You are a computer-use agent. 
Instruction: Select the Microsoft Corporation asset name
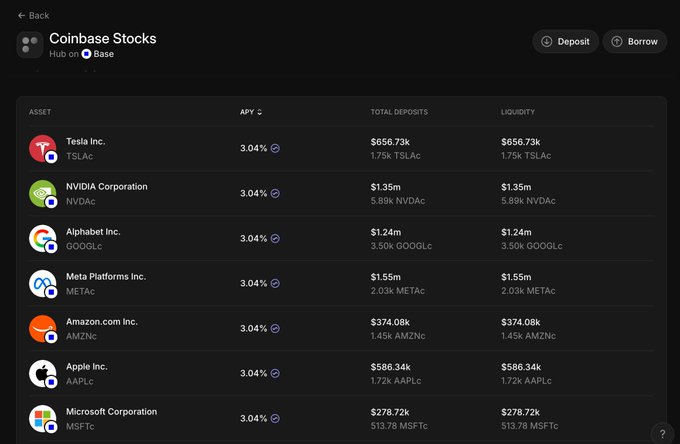(111, 412)
